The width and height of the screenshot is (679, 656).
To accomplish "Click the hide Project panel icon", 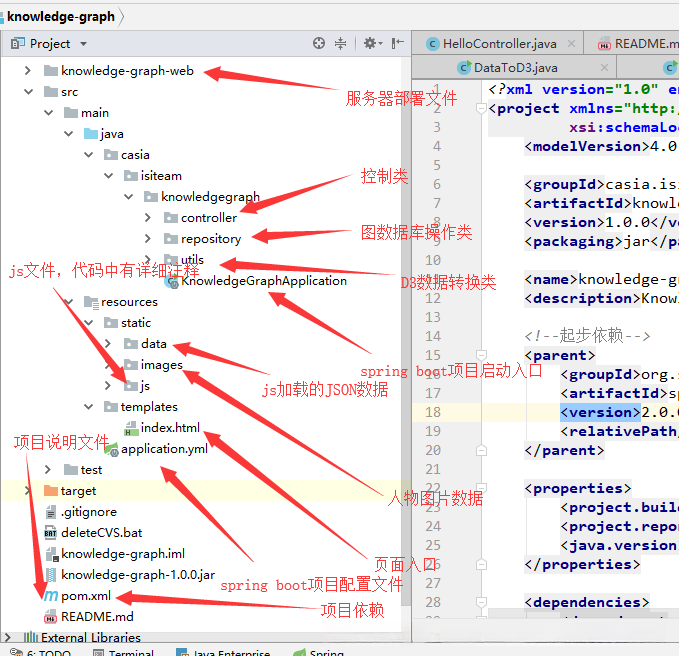I will click(x=398, y=43).
